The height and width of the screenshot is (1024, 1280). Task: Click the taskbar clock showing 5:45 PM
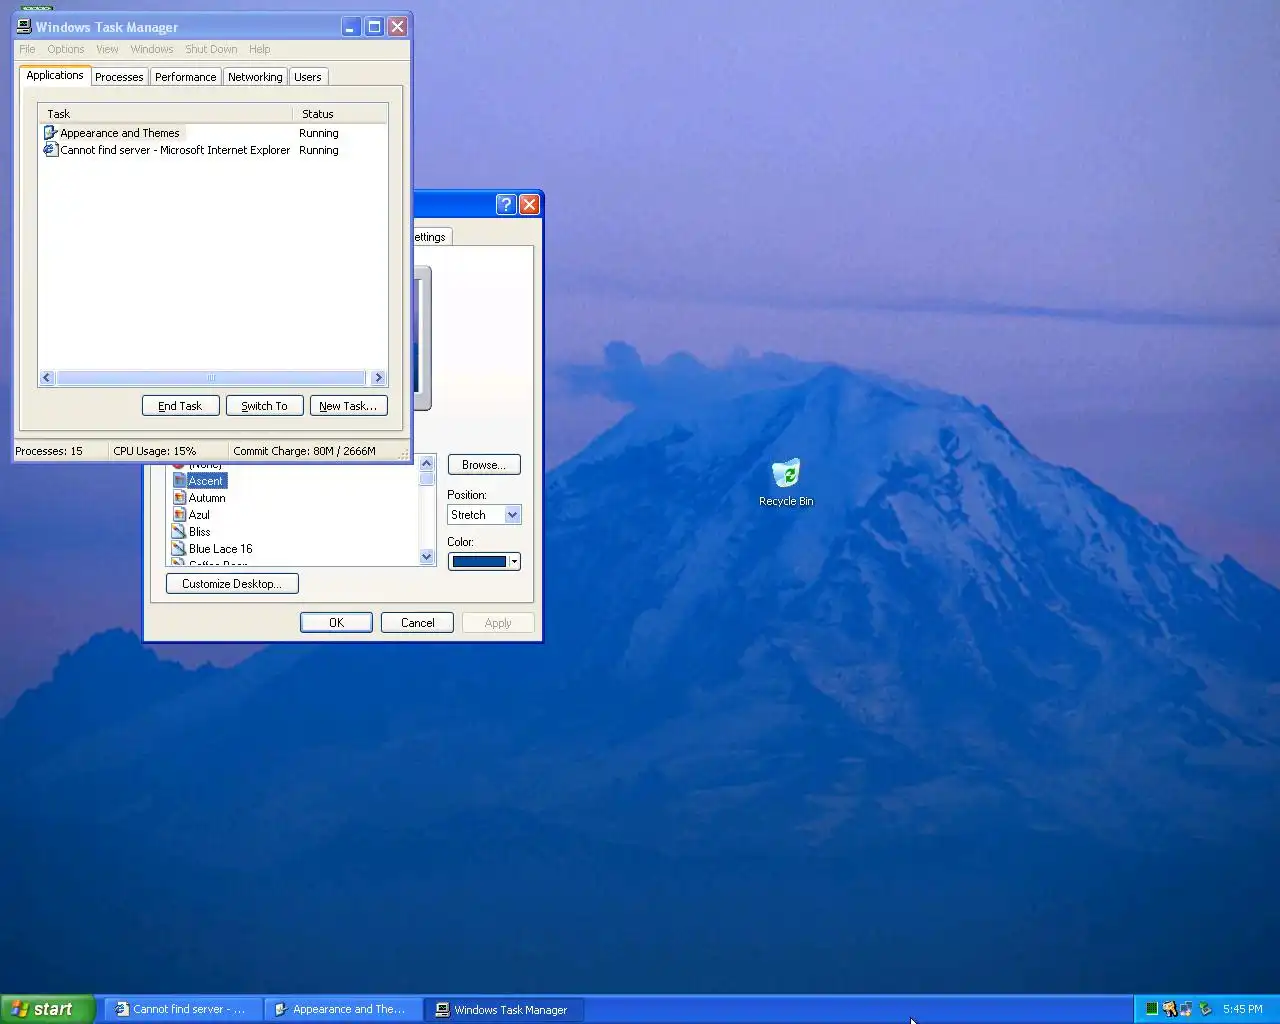pos(1242,1009)
